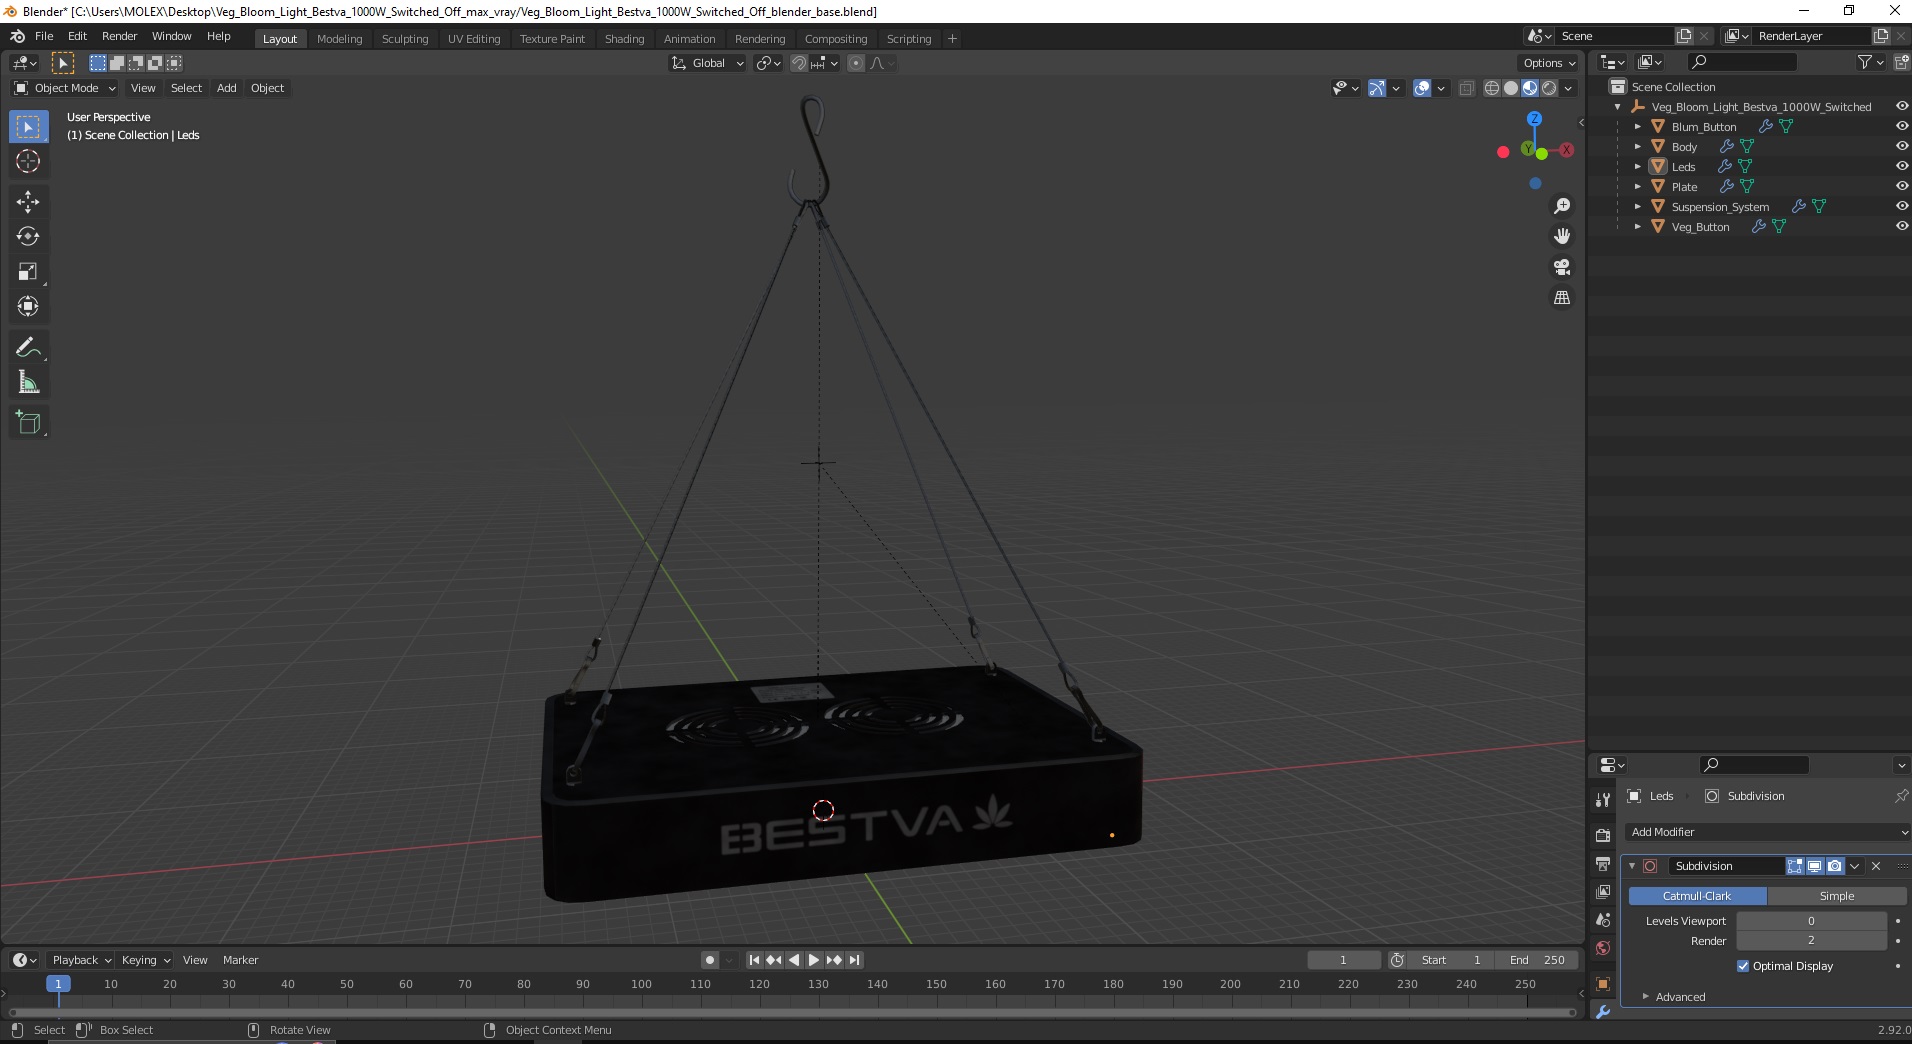
Task: Choose the Select Box tool
Action: click(x=28, y=126)
